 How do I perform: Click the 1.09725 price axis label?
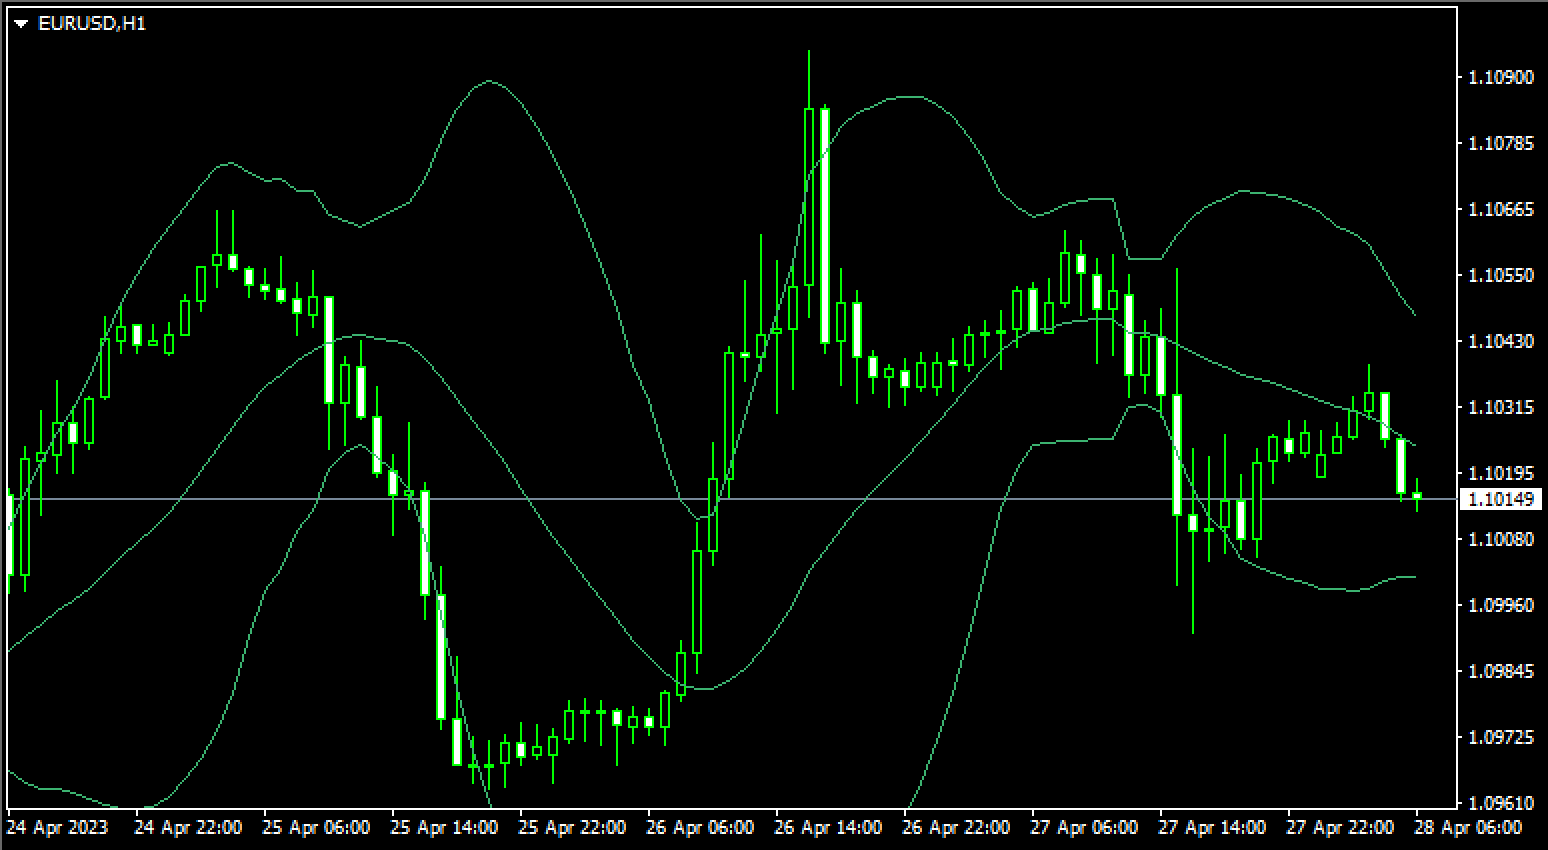coord(1501,737)
